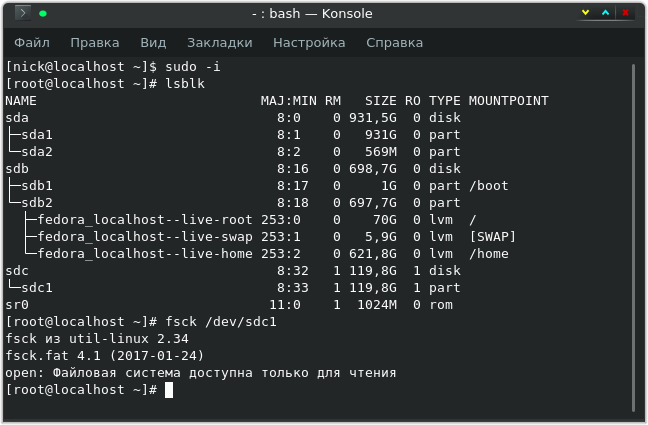Click the 931,5G size value

[373, 118]
